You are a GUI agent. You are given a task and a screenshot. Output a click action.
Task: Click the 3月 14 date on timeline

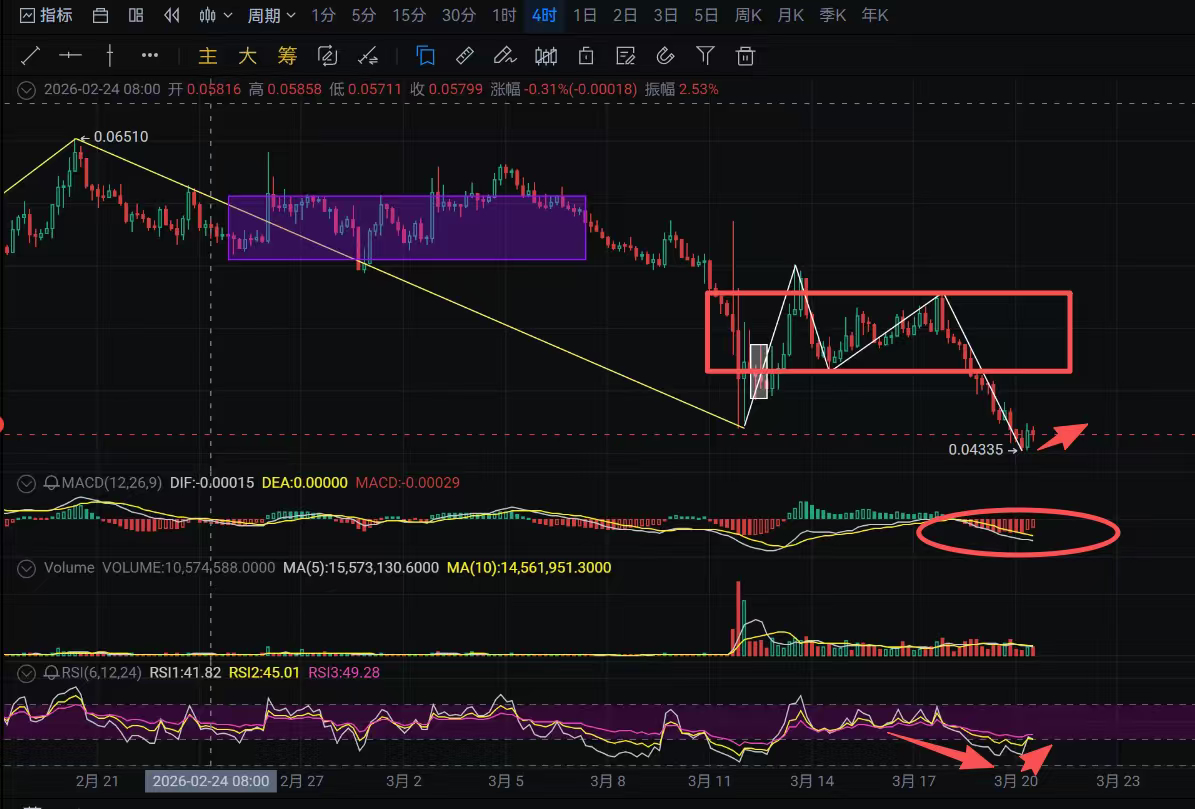click(x=812, y=781)
